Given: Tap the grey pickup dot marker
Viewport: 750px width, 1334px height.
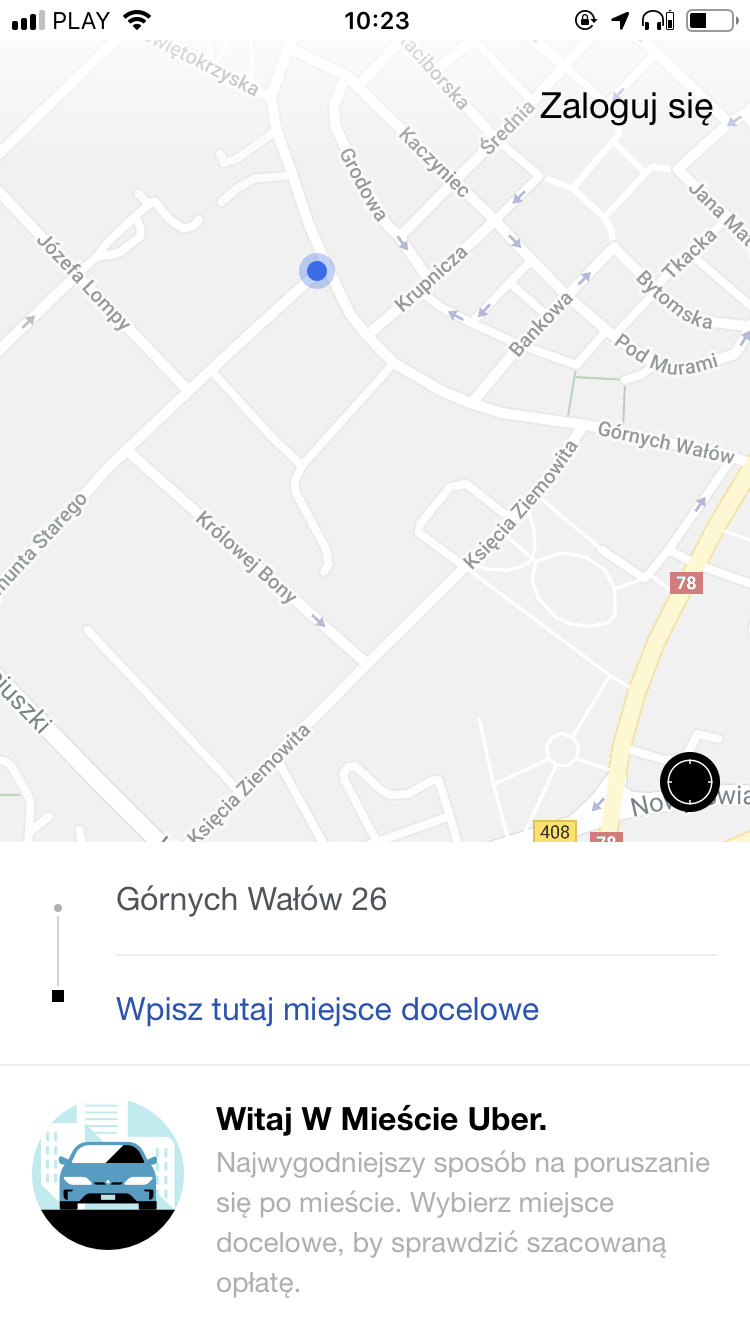Looking at the screenshot, I should 58,908.
